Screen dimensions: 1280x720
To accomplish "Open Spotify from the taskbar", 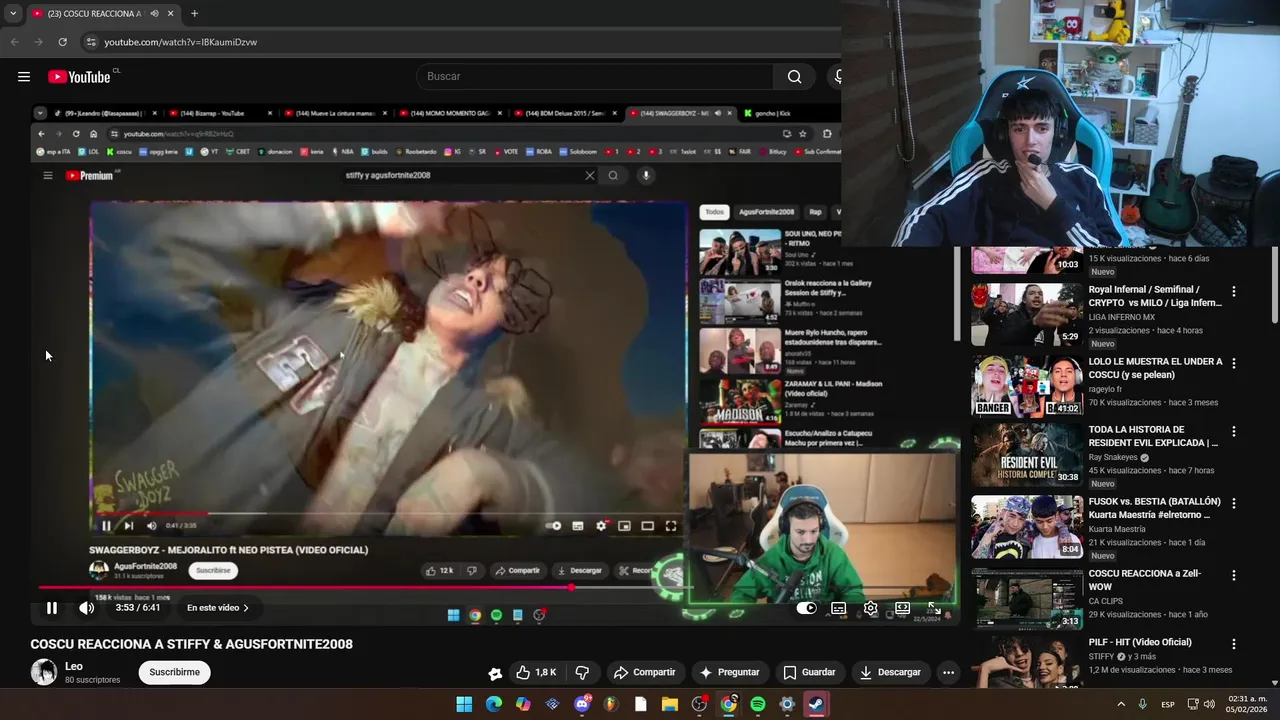I will click(758, 704).
